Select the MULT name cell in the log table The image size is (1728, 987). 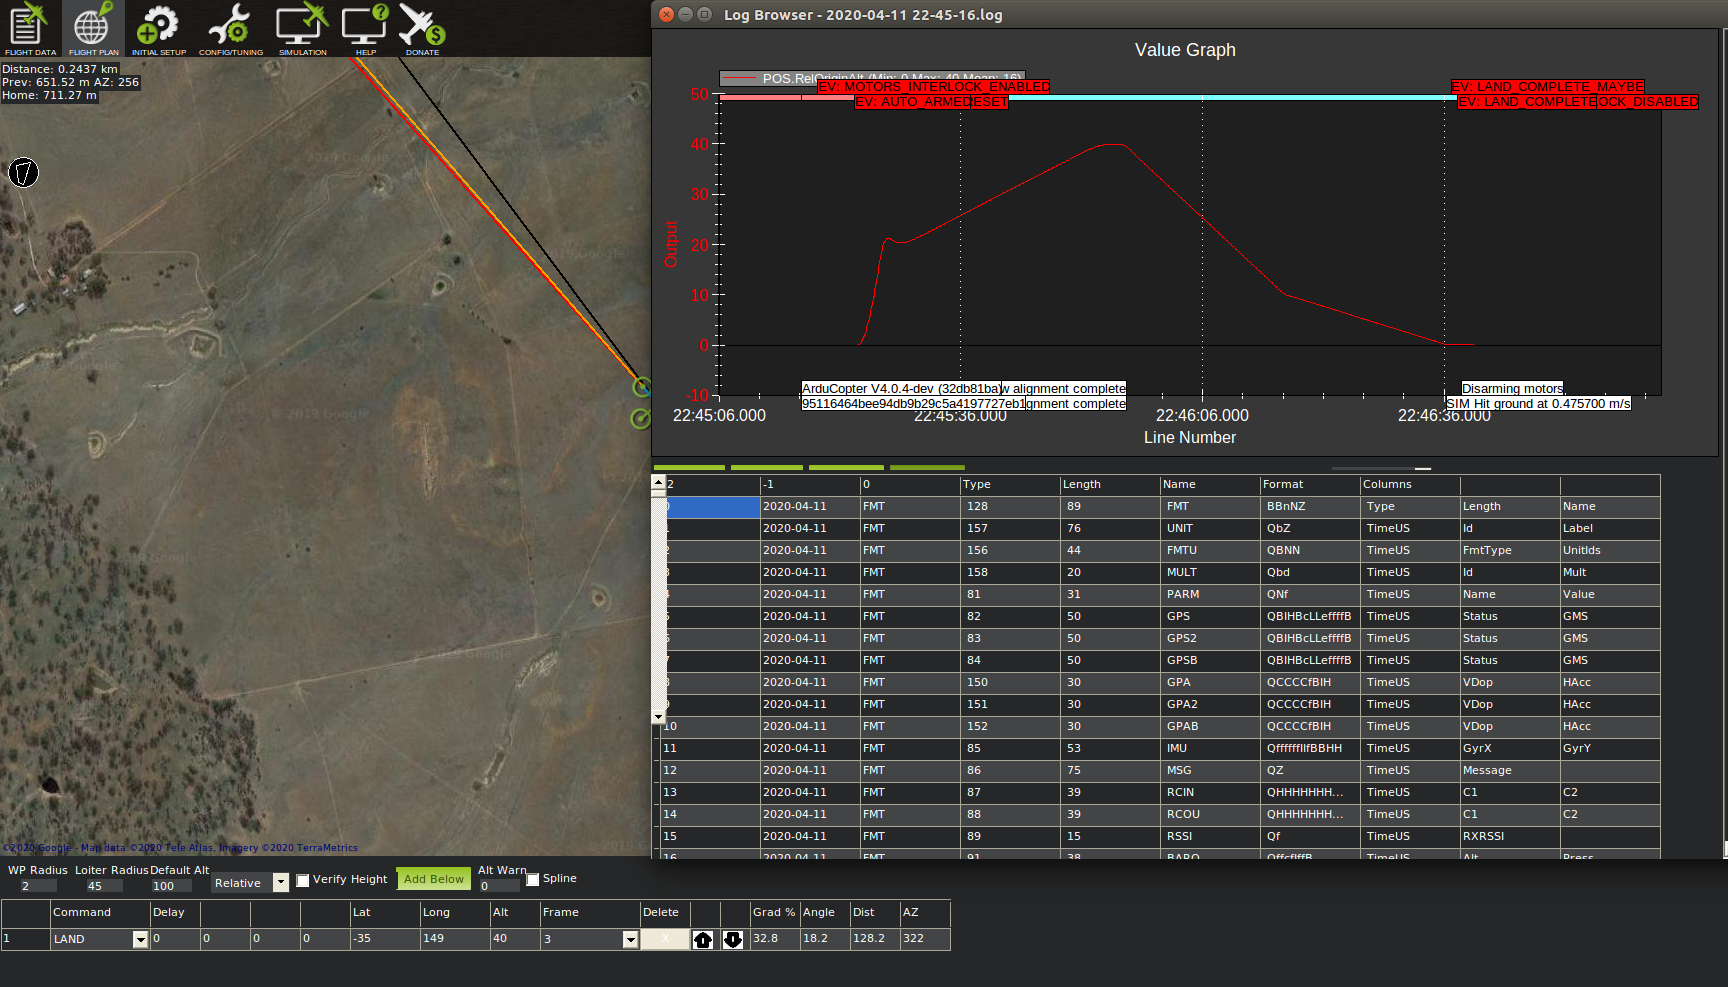click(1210, 573)
